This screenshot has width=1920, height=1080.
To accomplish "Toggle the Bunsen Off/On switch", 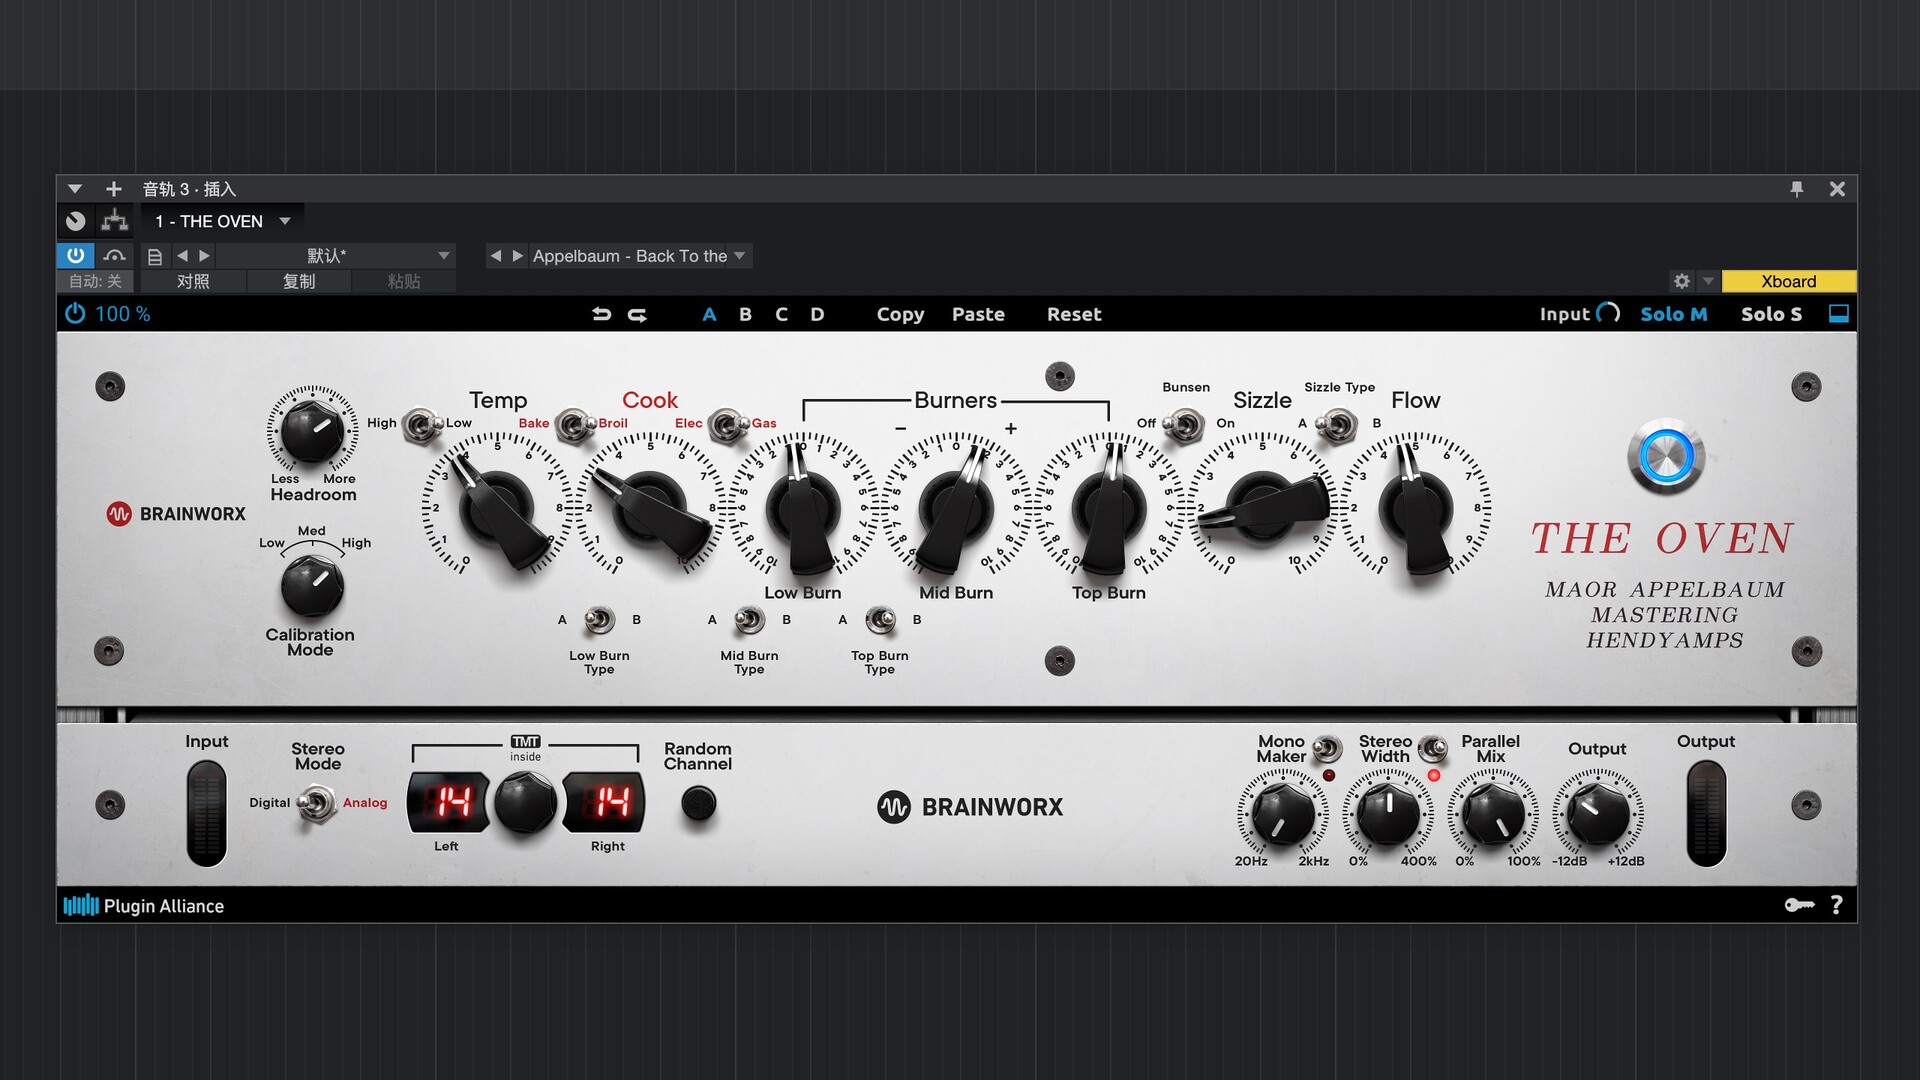I will pyautogui.click(x=1185, y=425).
